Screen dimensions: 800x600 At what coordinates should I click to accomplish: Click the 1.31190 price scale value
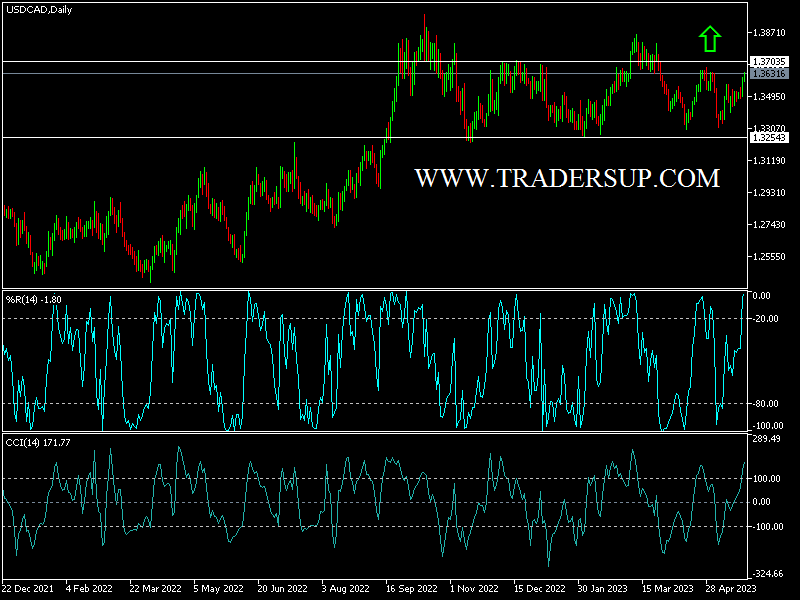tap(769, 161)
